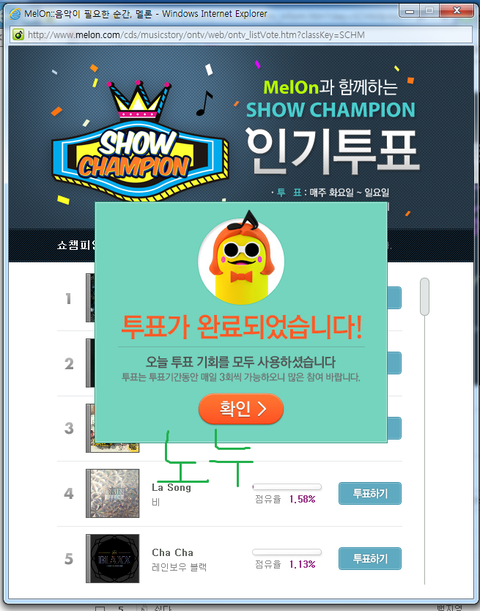The width and height of the screenshot is (480, 611).
Task: Click the vertical scrollbar thumb
Action: (425, 297)
